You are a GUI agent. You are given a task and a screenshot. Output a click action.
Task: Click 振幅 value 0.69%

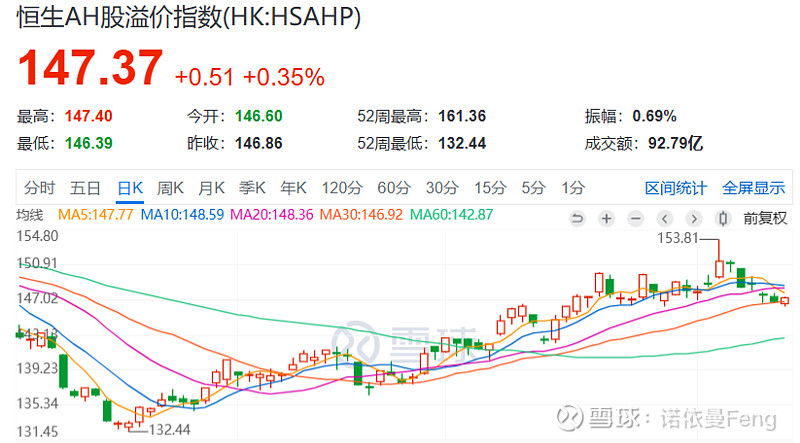(655, 116)
